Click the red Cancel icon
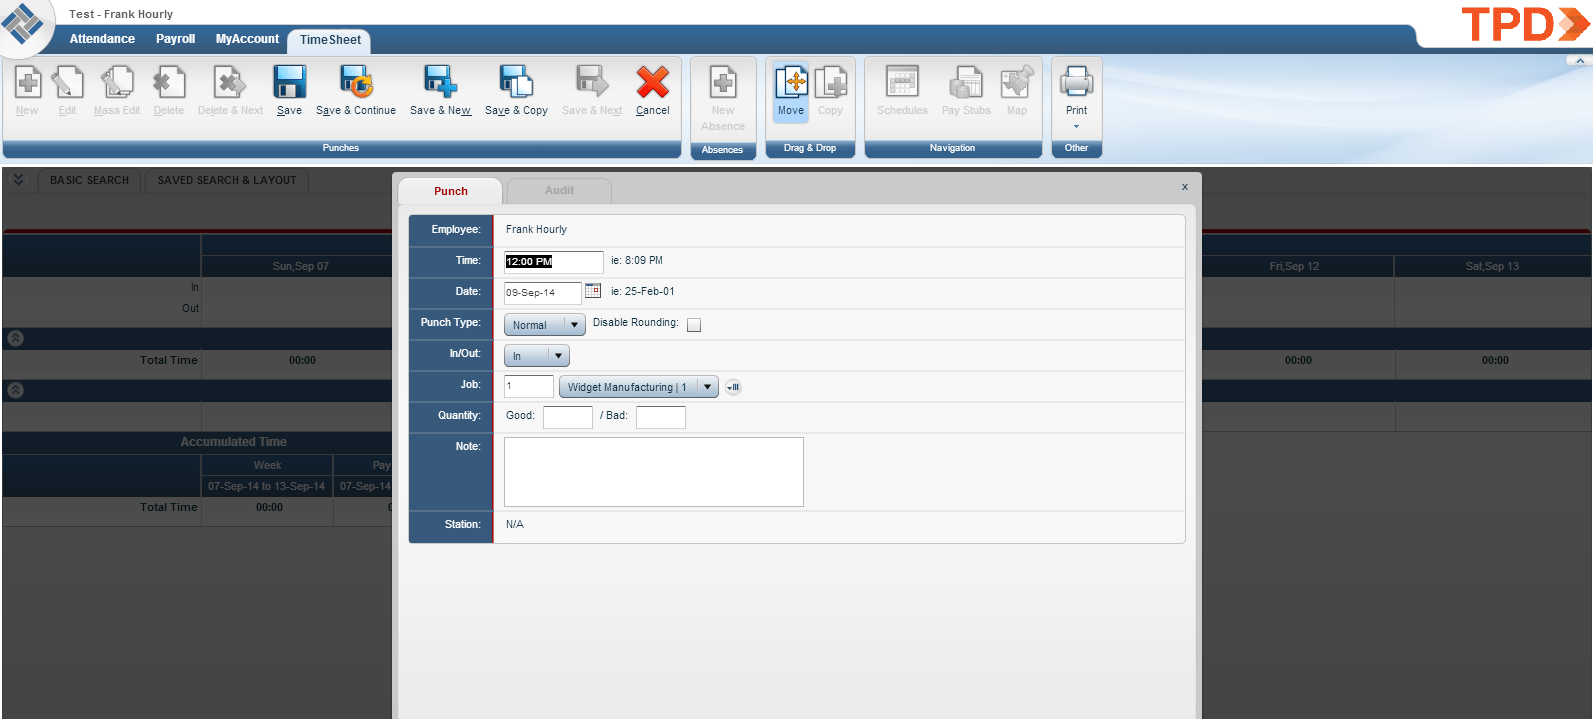 [x=653, y=82]
